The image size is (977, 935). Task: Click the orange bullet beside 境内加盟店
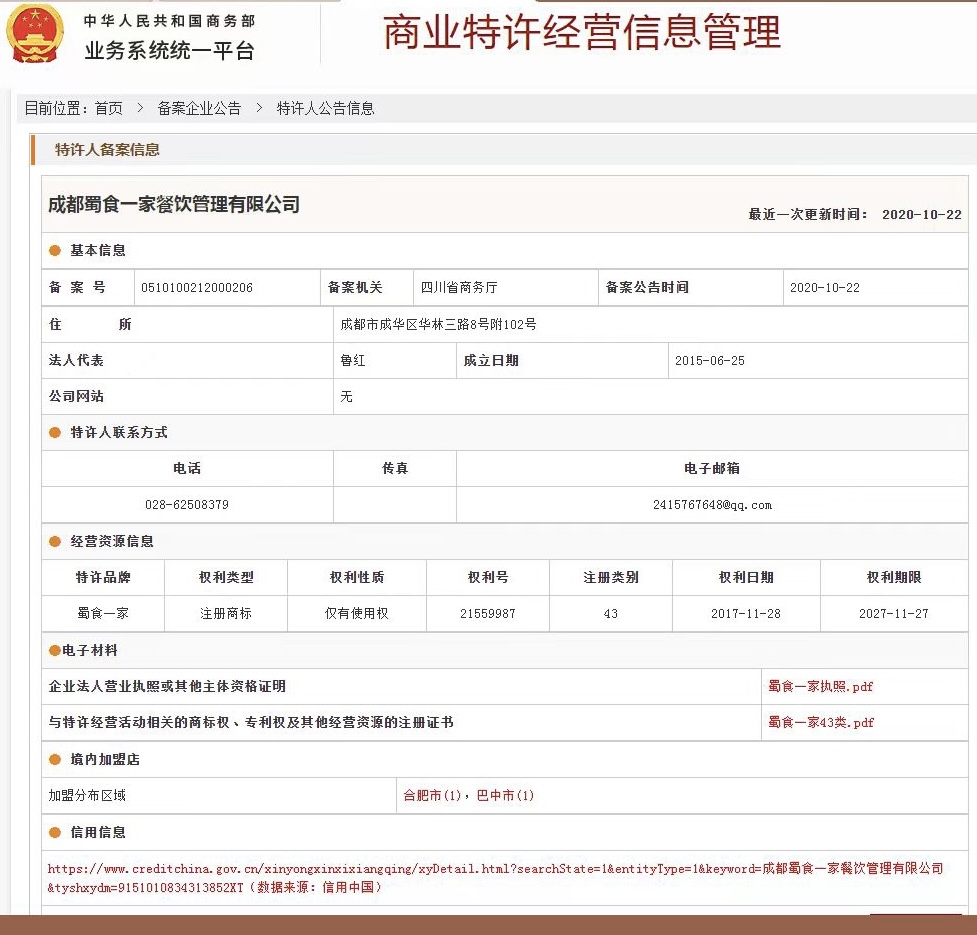(x=55, y=760)
